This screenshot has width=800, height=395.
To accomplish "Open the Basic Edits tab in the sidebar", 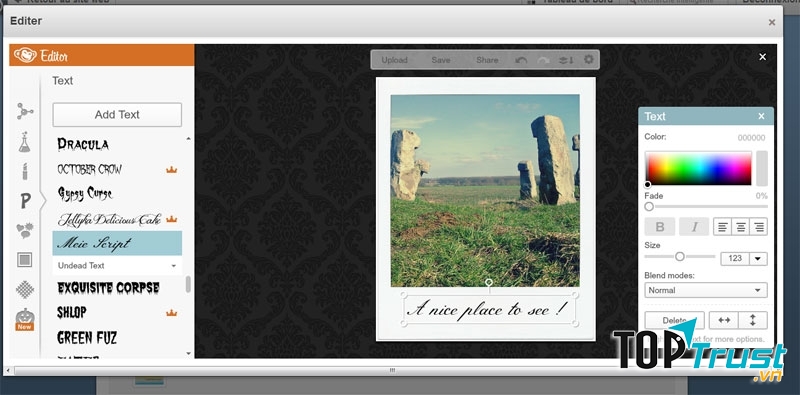I will [24, 111].
